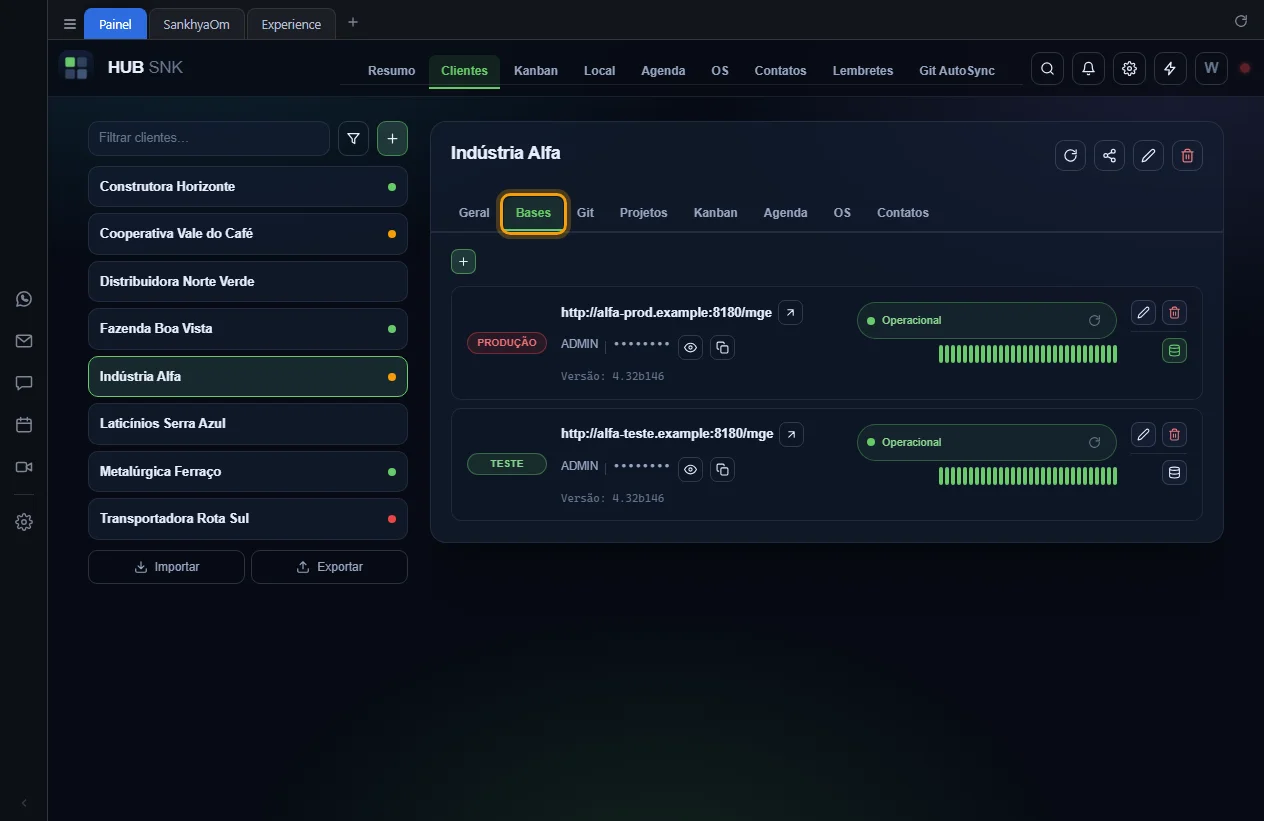Click the share icon for Indústria Alfa
Screen dimensions: 1264x821
point(1109,155)
